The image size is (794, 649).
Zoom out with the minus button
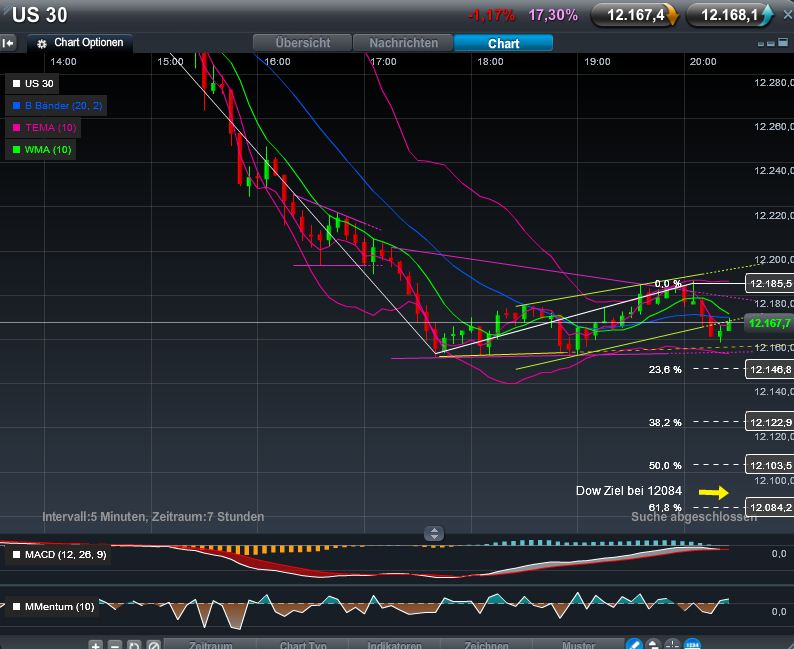pos(115,644)
